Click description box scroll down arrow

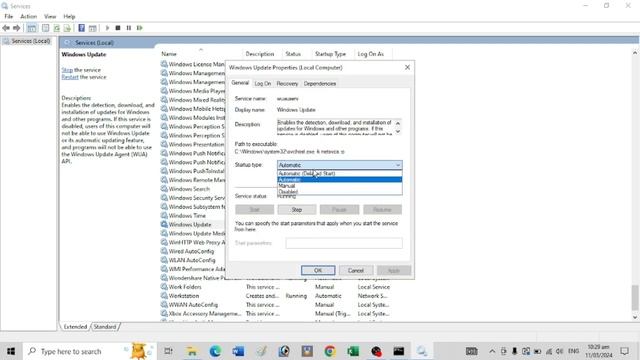coord(398,131)
